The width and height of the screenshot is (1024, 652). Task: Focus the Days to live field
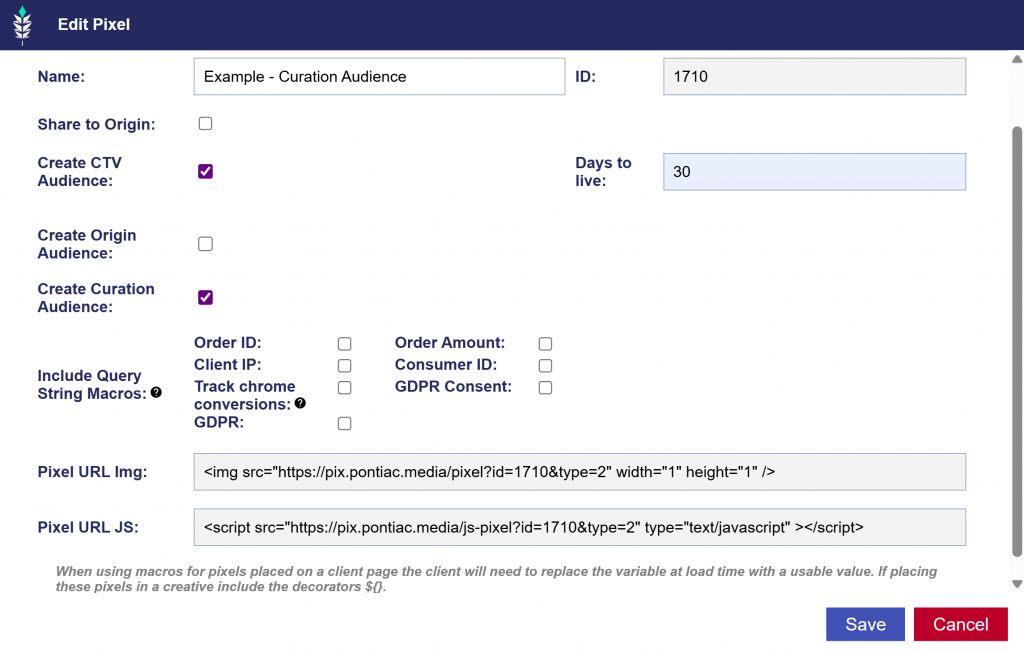(x=814, y=172)
